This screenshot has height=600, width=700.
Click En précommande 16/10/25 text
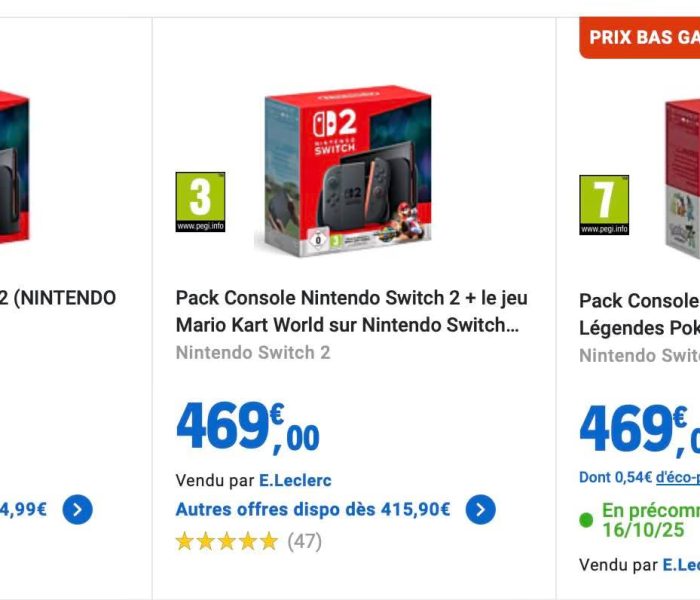coord(651,520)
